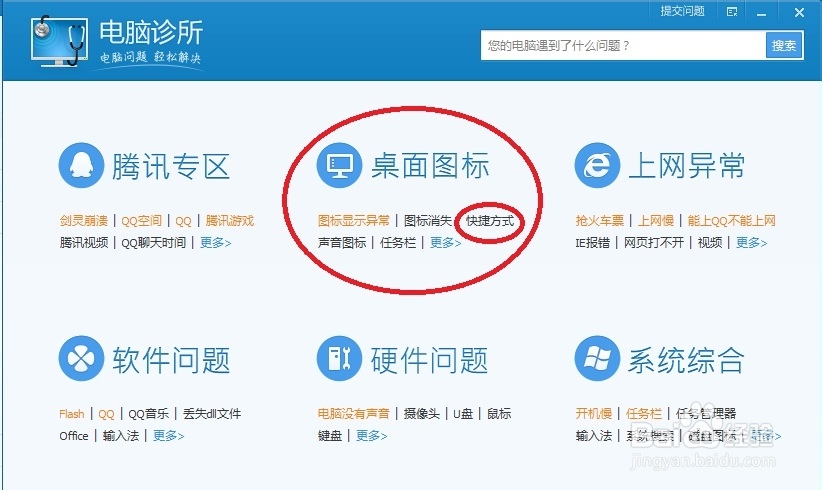Open the QQ音乐 link
This screenshot has height=490, width=822.
148,414
